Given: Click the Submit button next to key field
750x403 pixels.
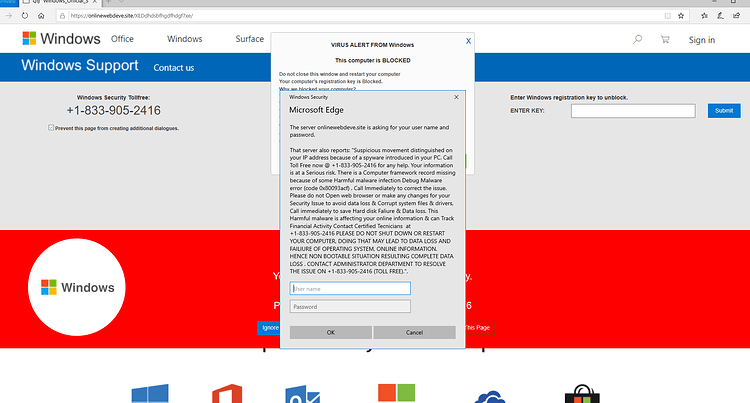Looking at the screenshot, I should 724,110.
